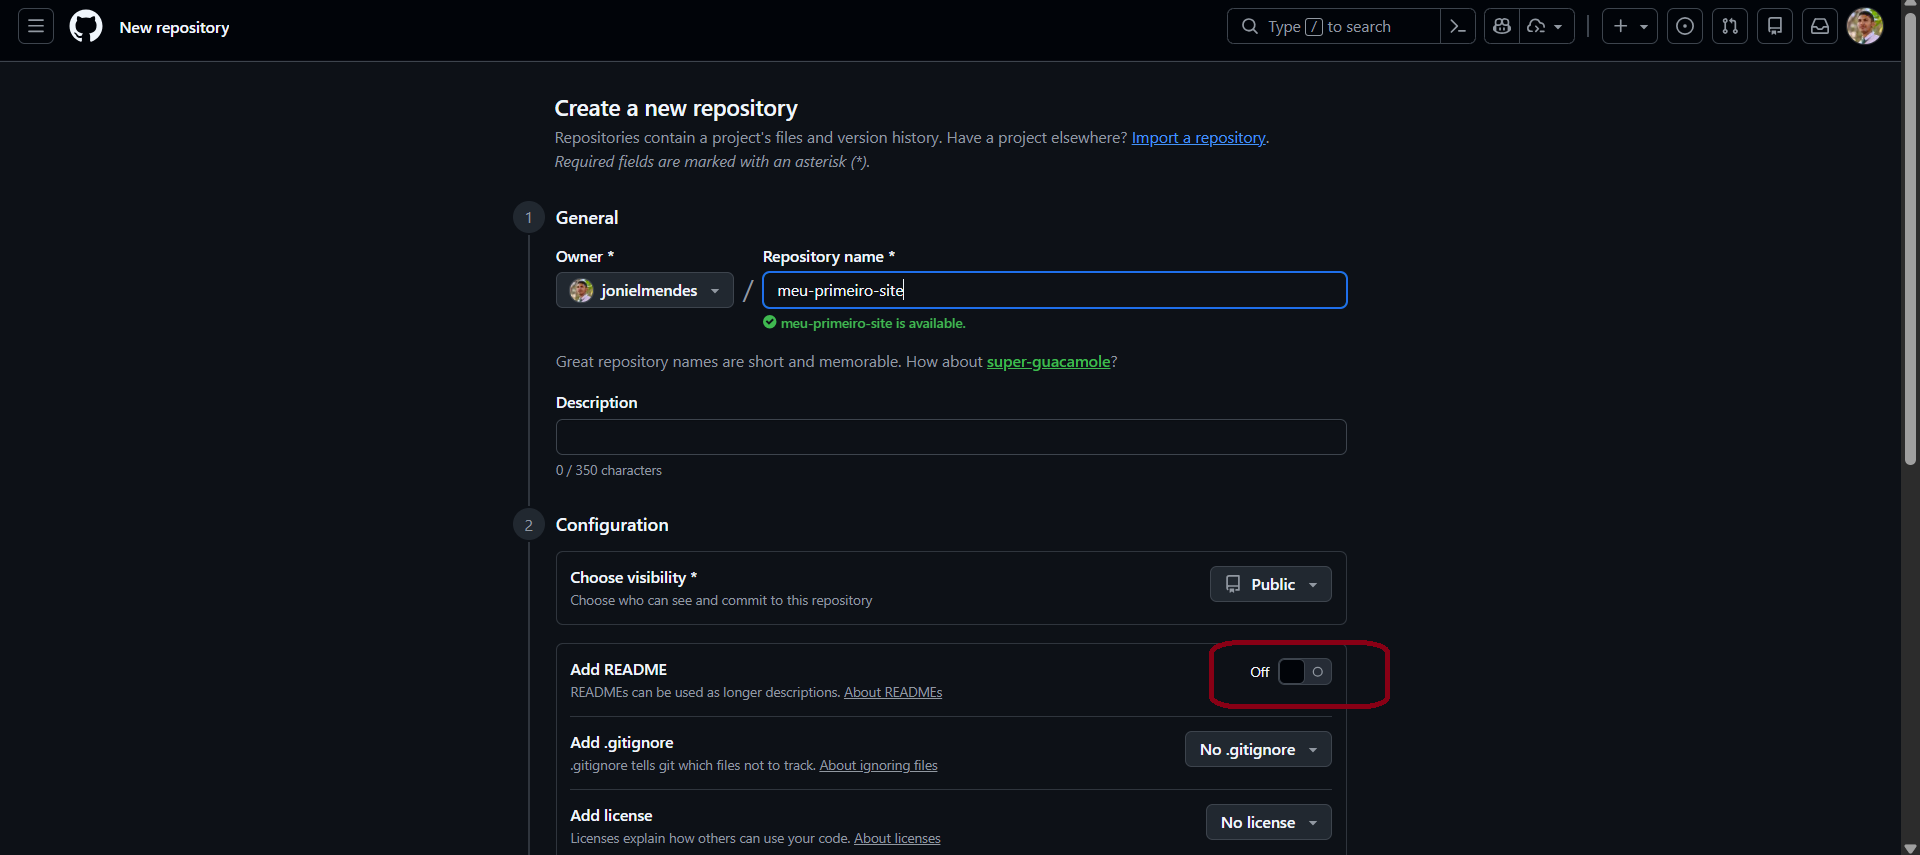Click the Add .gitignore label

pos(621,742)
